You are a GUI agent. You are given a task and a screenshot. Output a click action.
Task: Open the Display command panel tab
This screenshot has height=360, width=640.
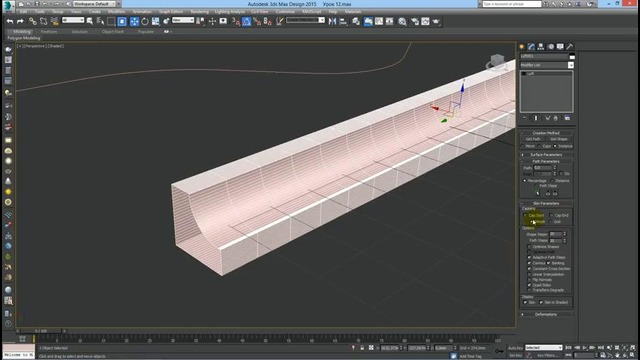(x=560, y=47)
